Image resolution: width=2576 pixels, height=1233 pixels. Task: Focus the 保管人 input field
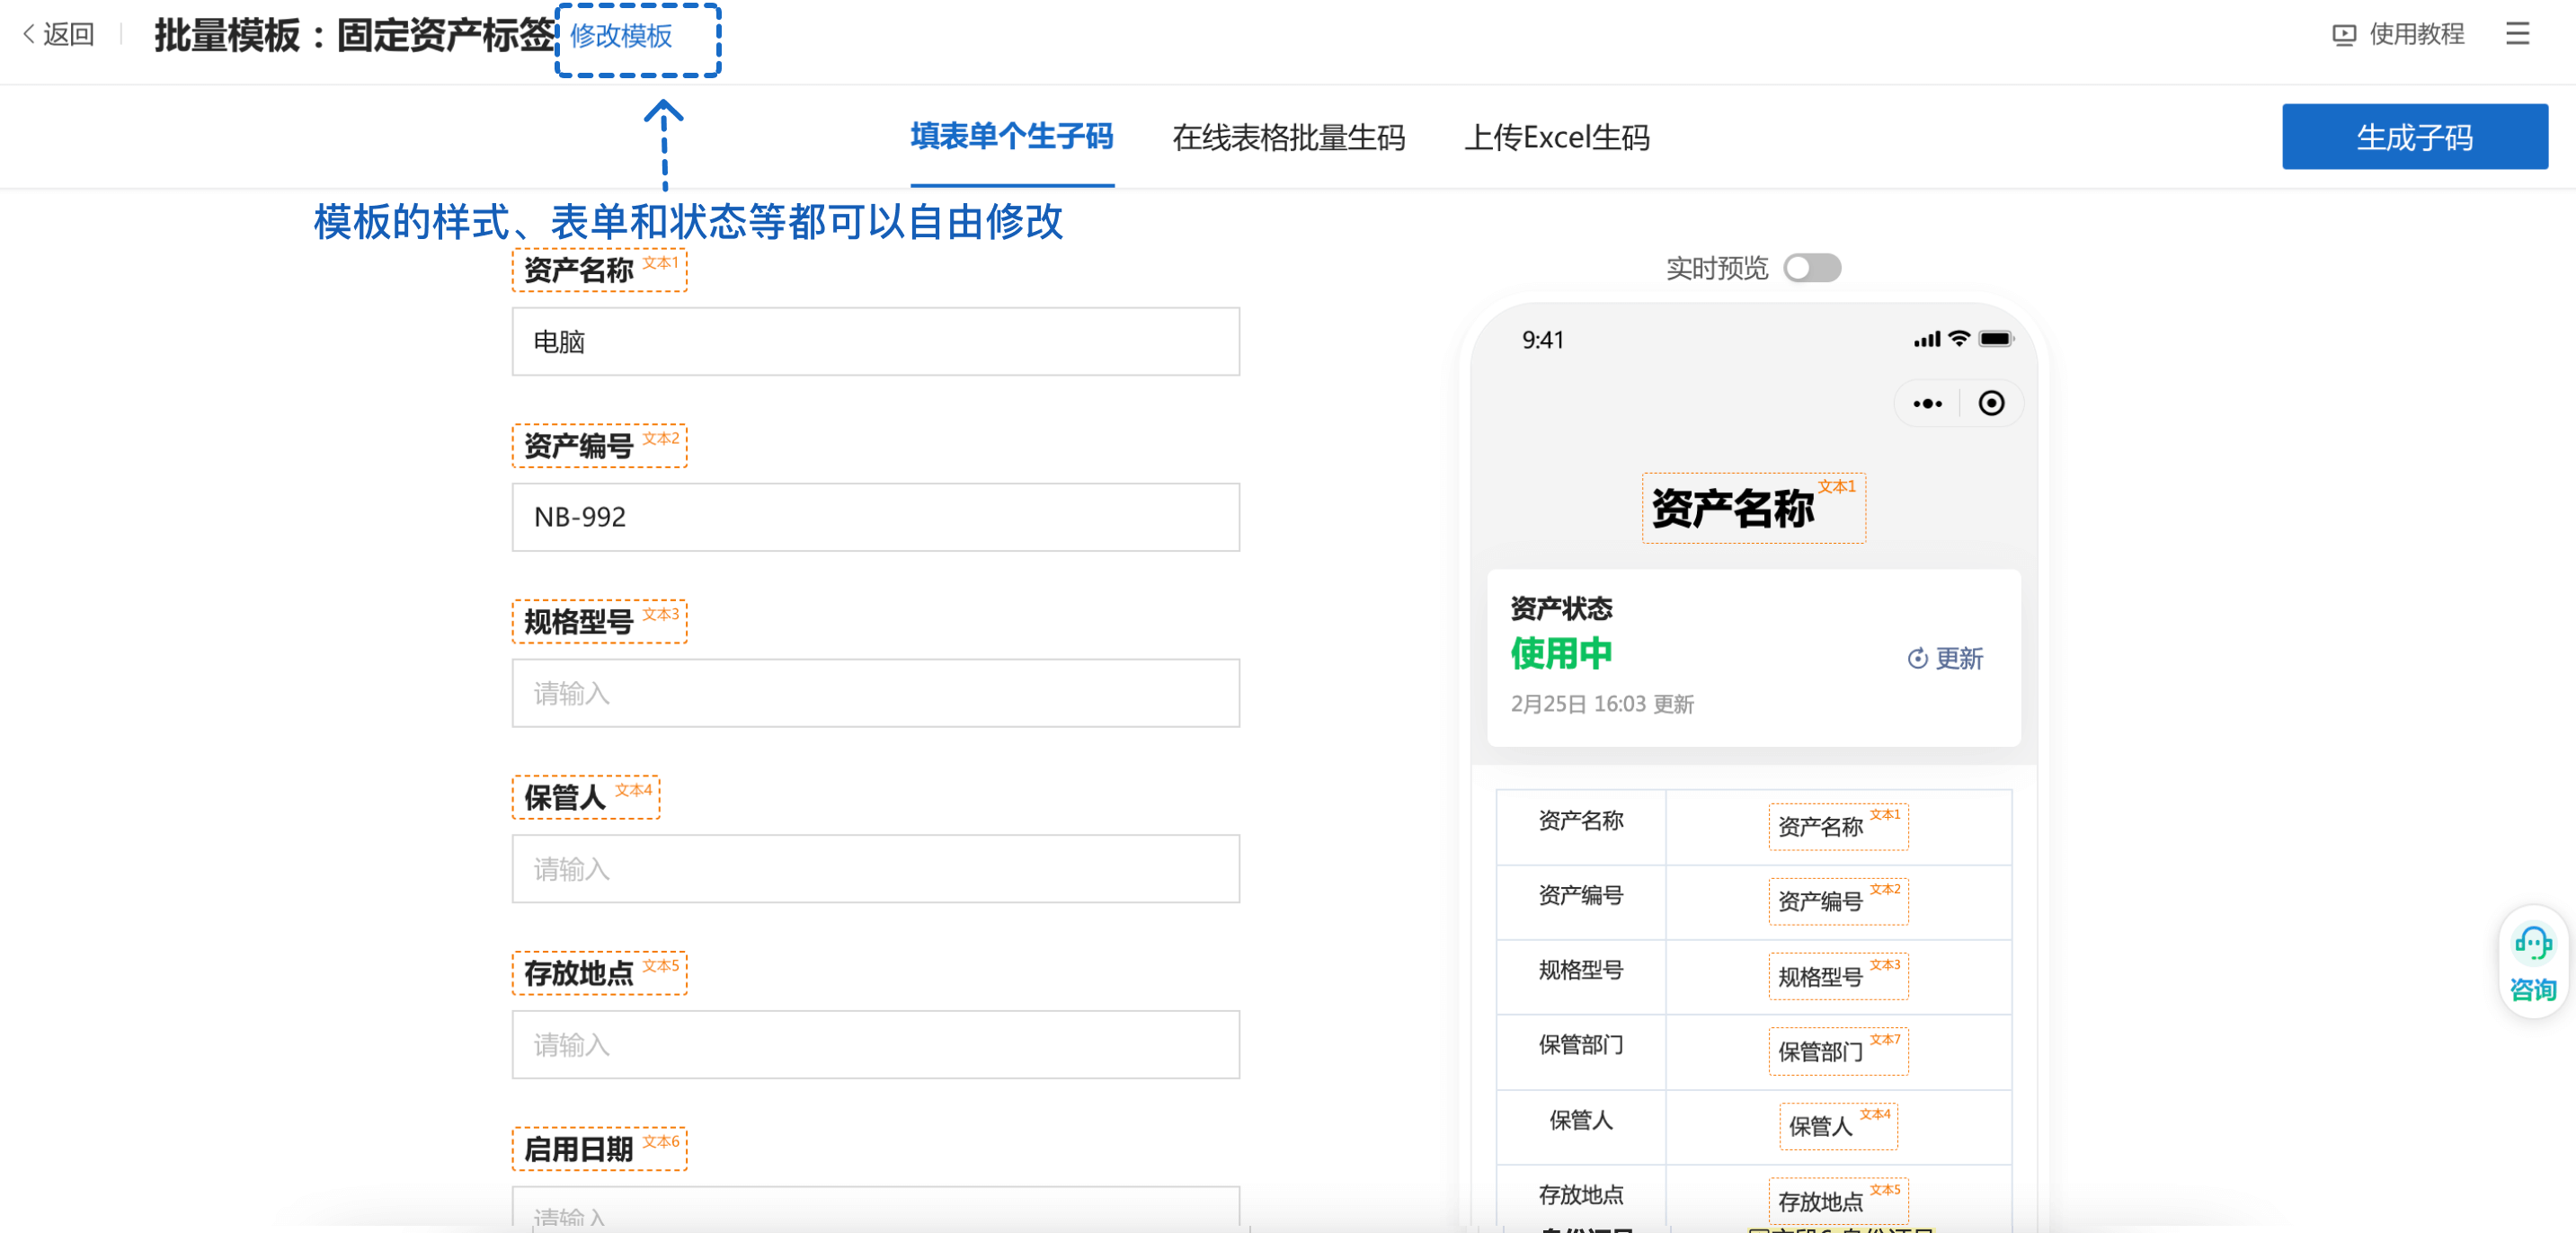coord(875,869)
